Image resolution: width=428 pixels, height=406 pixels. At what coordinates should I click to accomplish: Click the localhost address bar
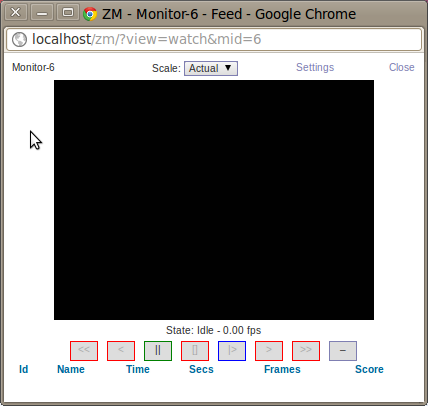point(214,39)
